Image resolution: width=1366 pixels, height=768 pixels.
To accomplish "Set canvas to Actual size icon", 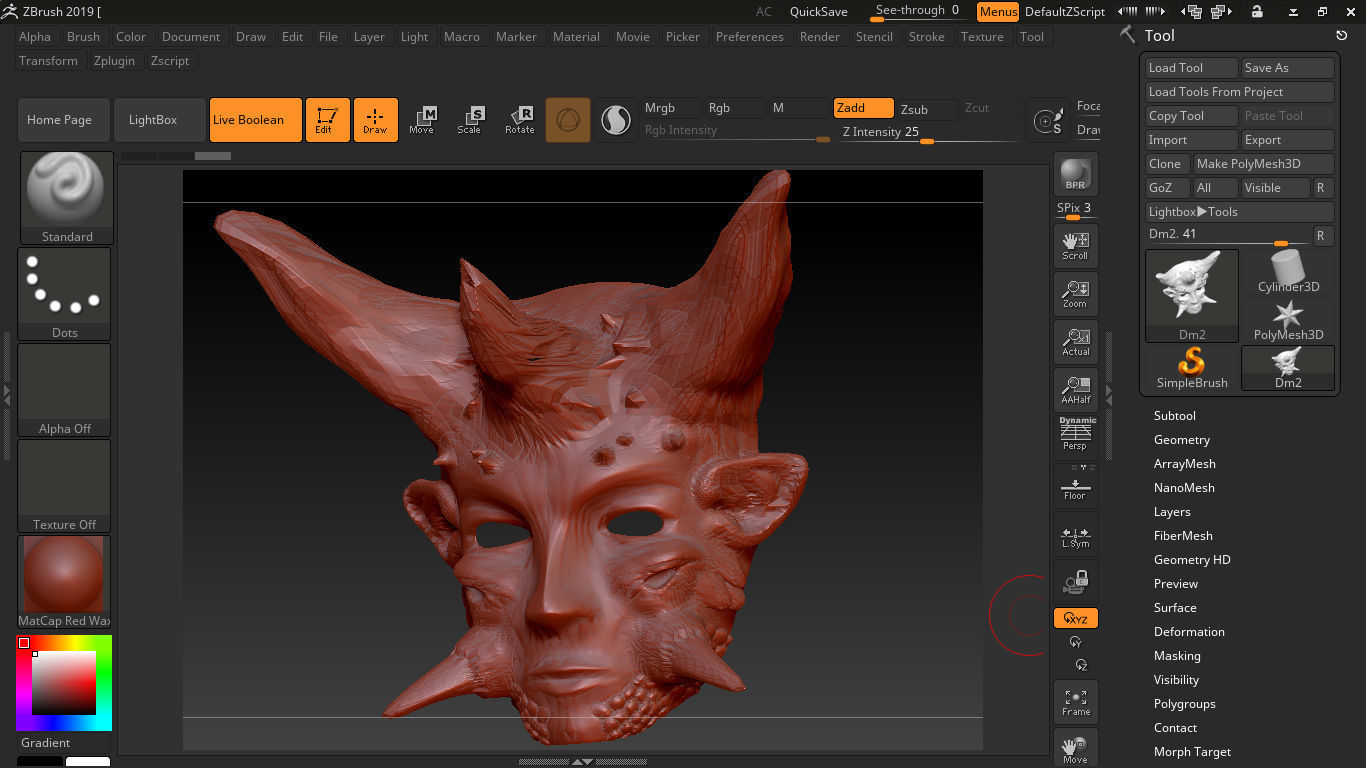I will click(1076, 342).
